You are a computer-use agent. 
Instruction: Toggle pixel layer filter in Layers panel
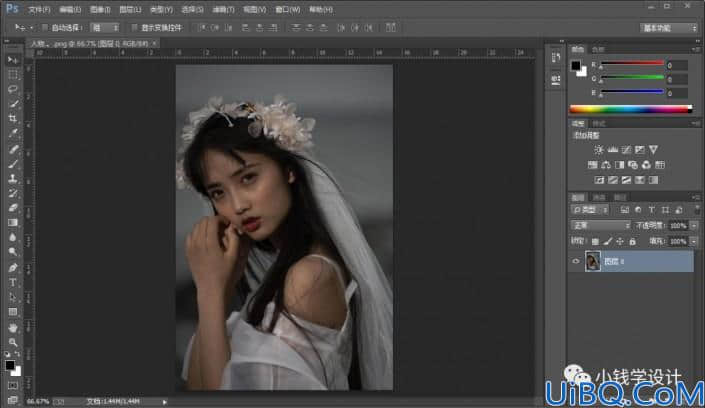pyautogui.click(x=625, y=210)
